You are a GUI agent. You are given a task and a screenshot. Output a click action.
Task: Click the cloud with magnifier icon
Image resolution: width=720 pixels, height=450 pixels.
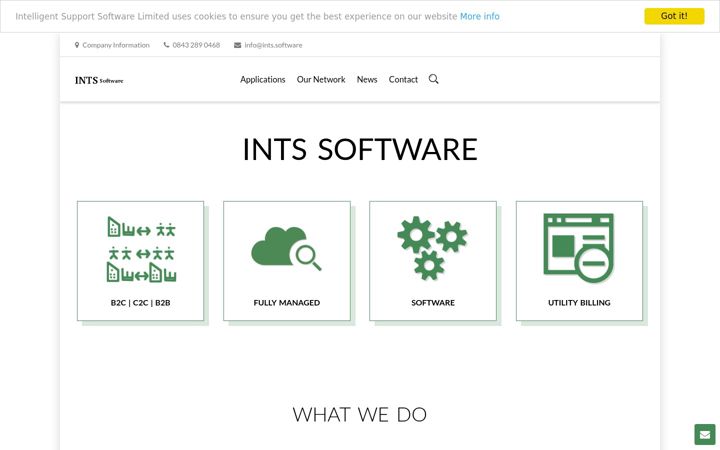tap(287, 248)
